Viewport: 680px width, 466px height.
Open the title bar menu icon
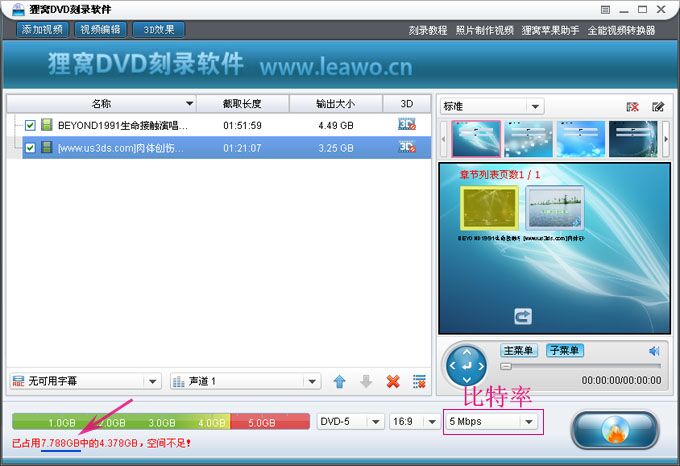tap(605, 9)
